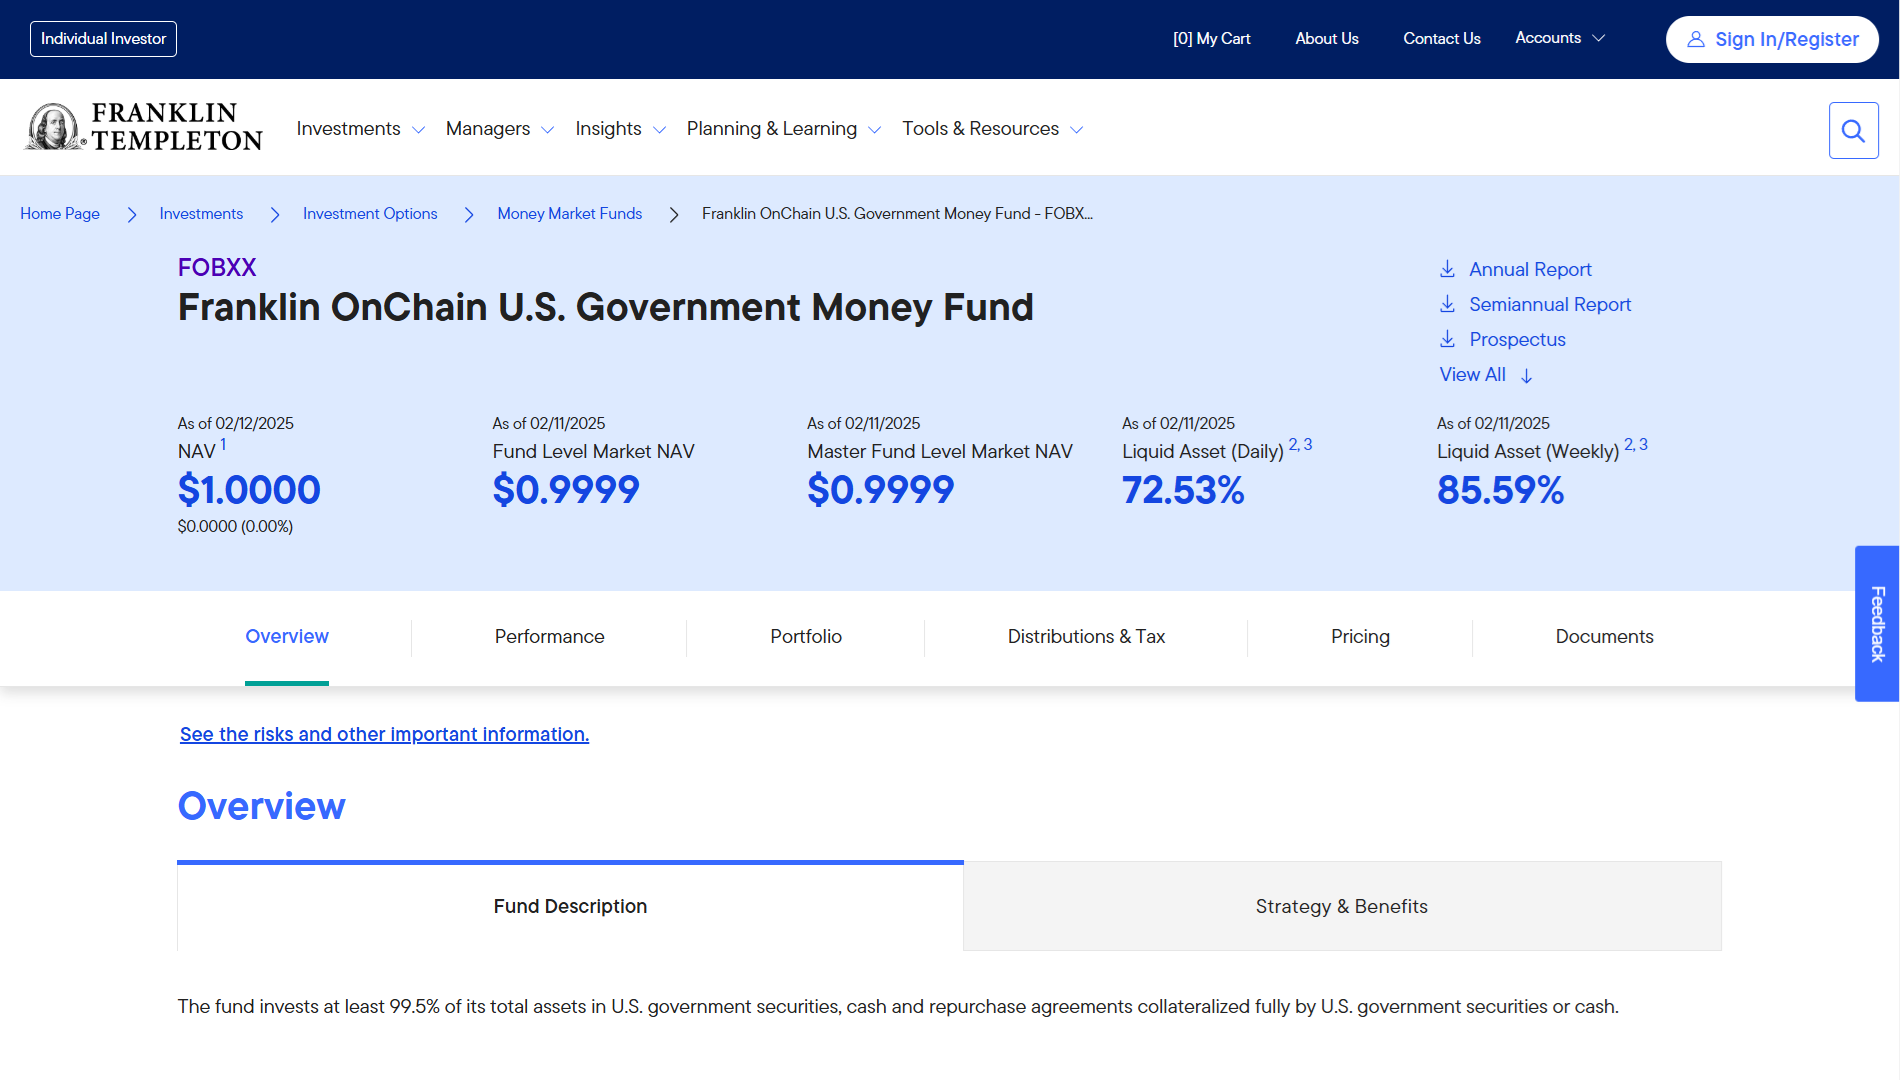This screenshot has width=1900, height=1080.
Task: Click the Overview section heading
Action: click(x=261, y=806)
